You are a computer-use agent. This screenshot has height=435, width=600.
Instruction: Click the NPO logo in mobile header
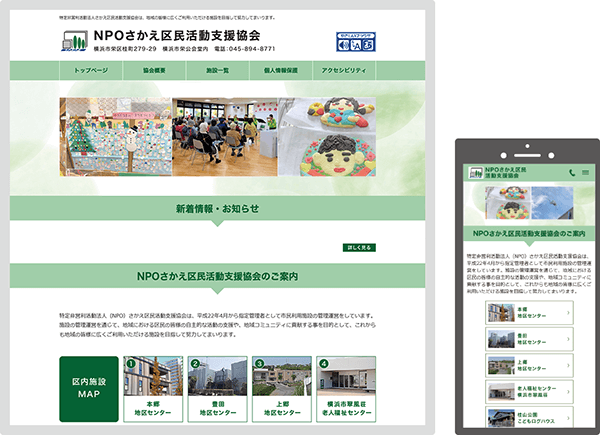(476, 173)
